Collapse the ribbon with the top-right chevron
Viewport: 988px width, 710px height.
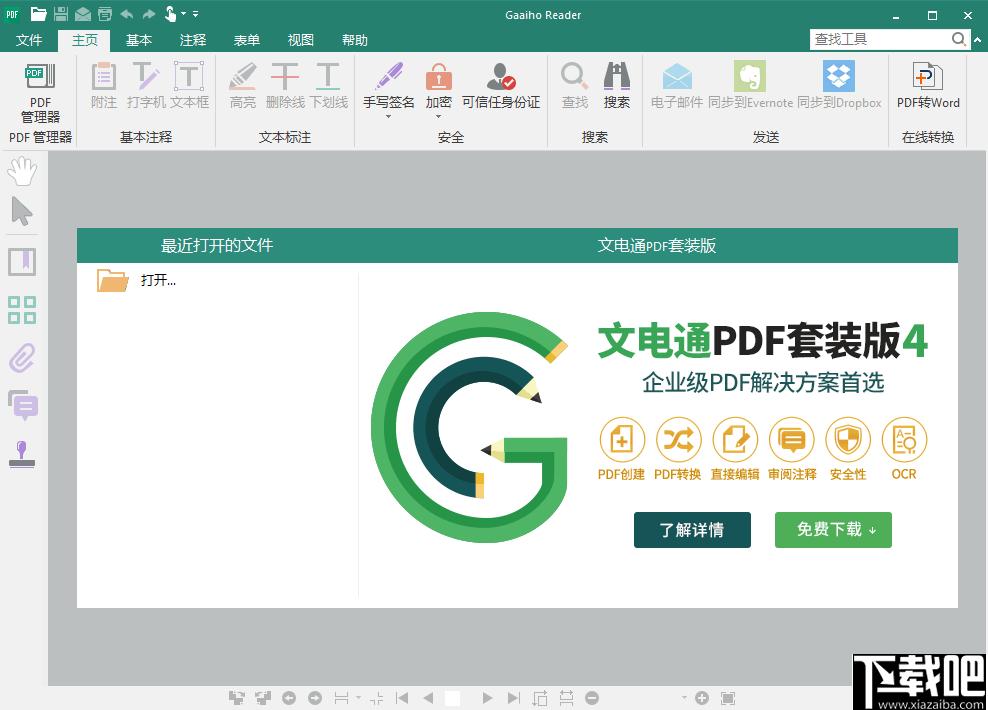tap(977, 40)
